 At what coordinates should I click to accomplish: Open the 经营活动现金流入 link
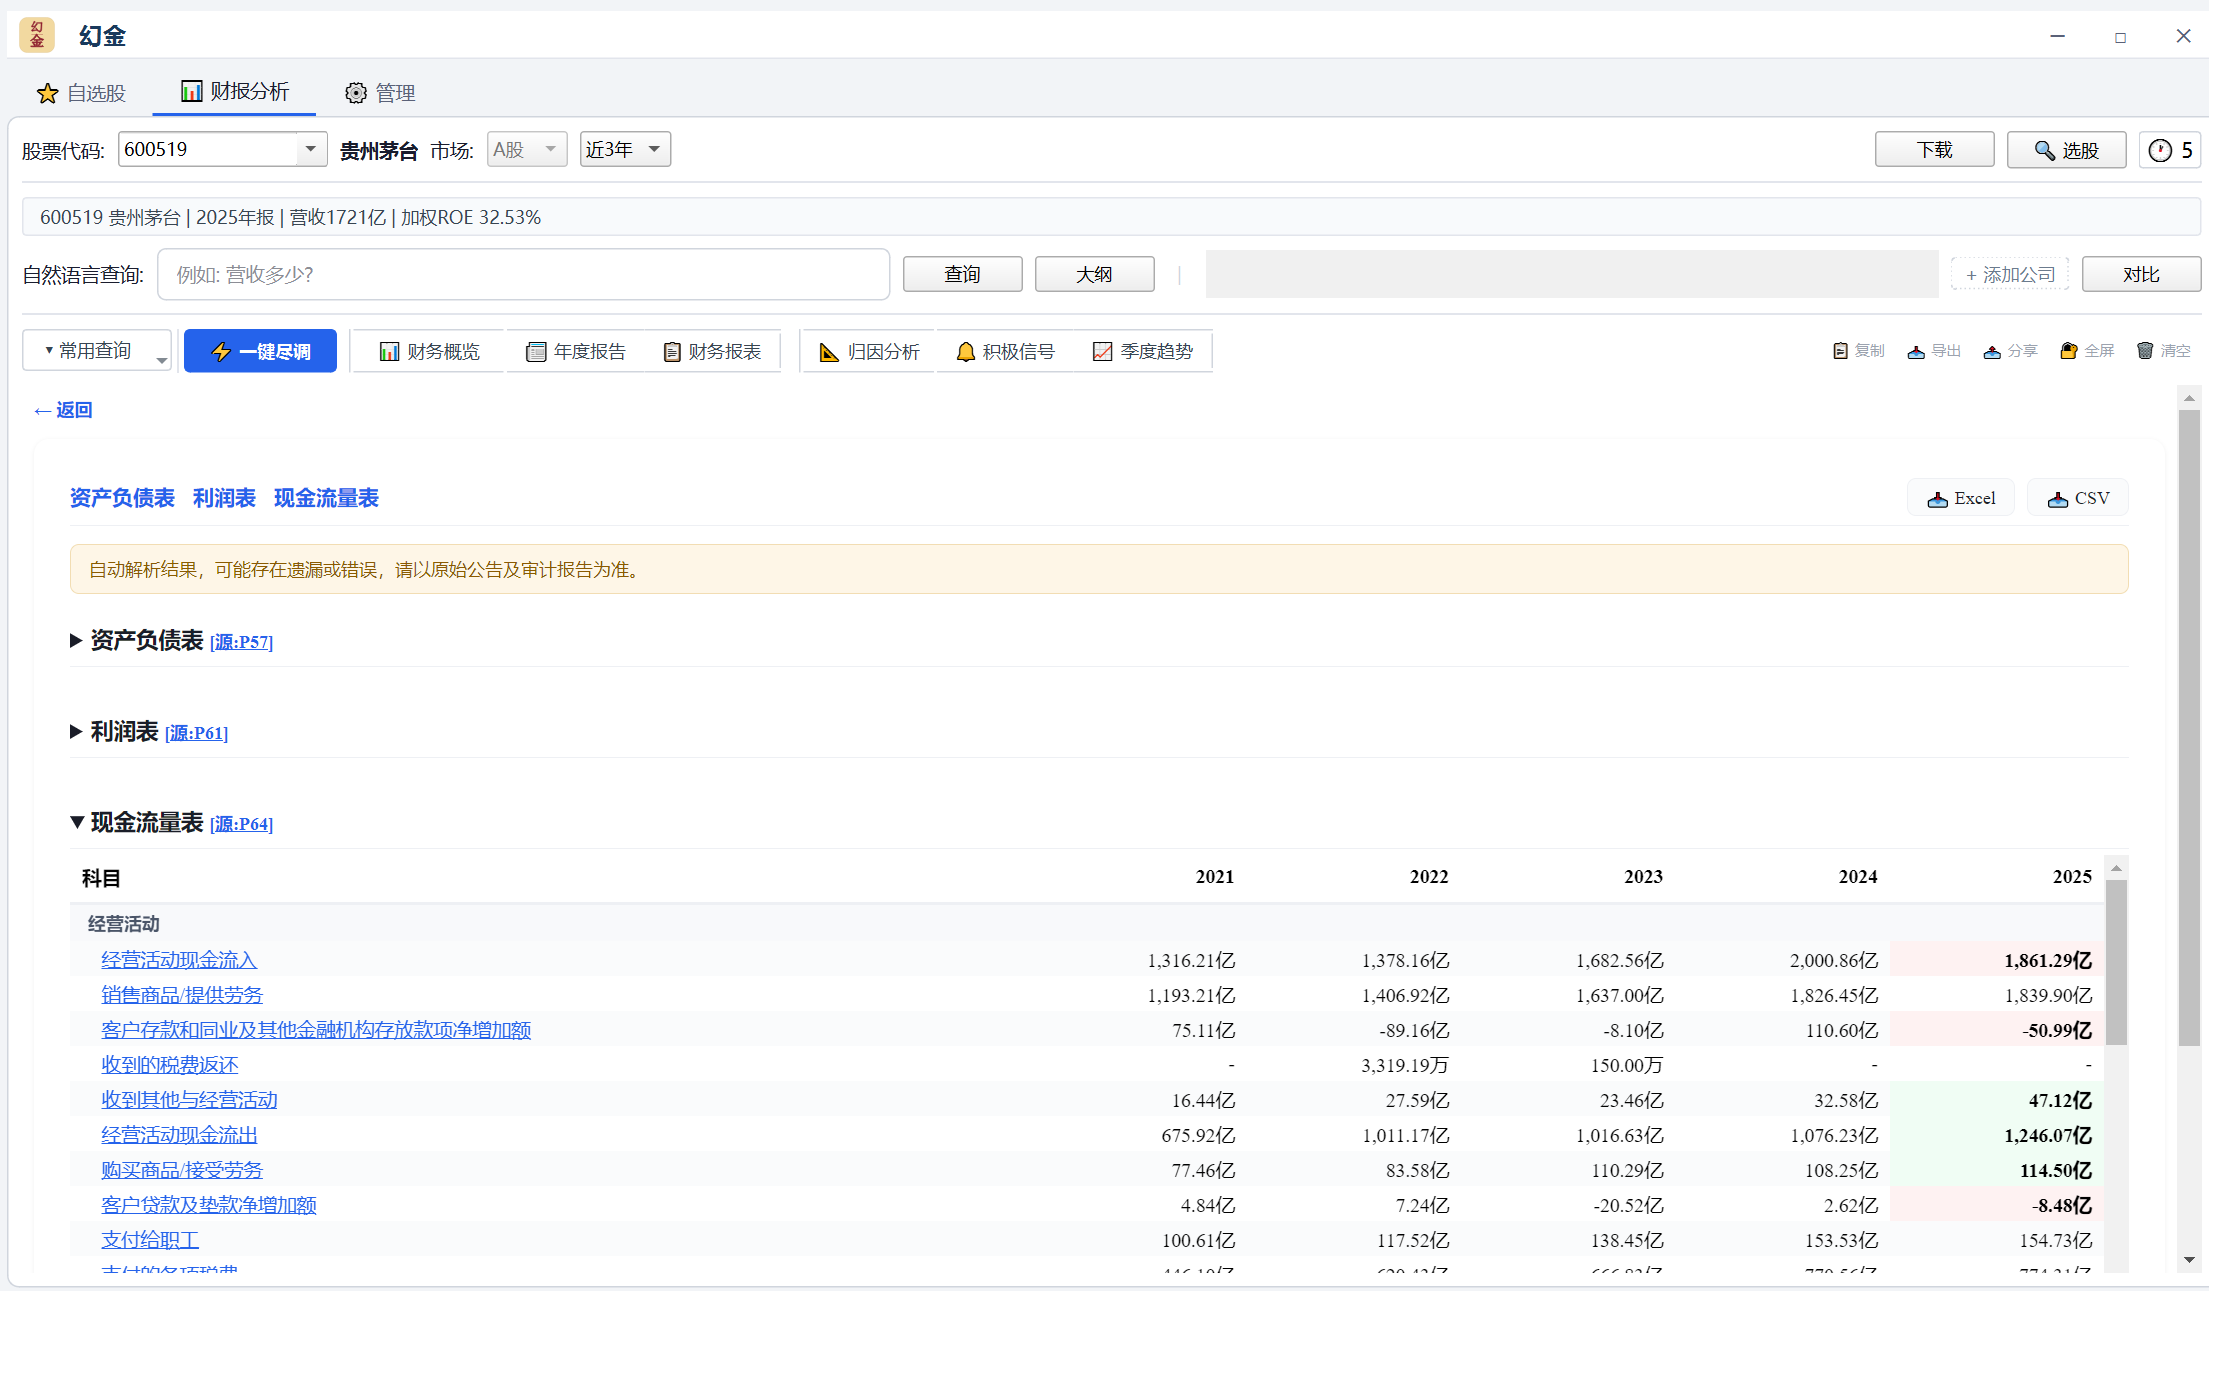179,960
